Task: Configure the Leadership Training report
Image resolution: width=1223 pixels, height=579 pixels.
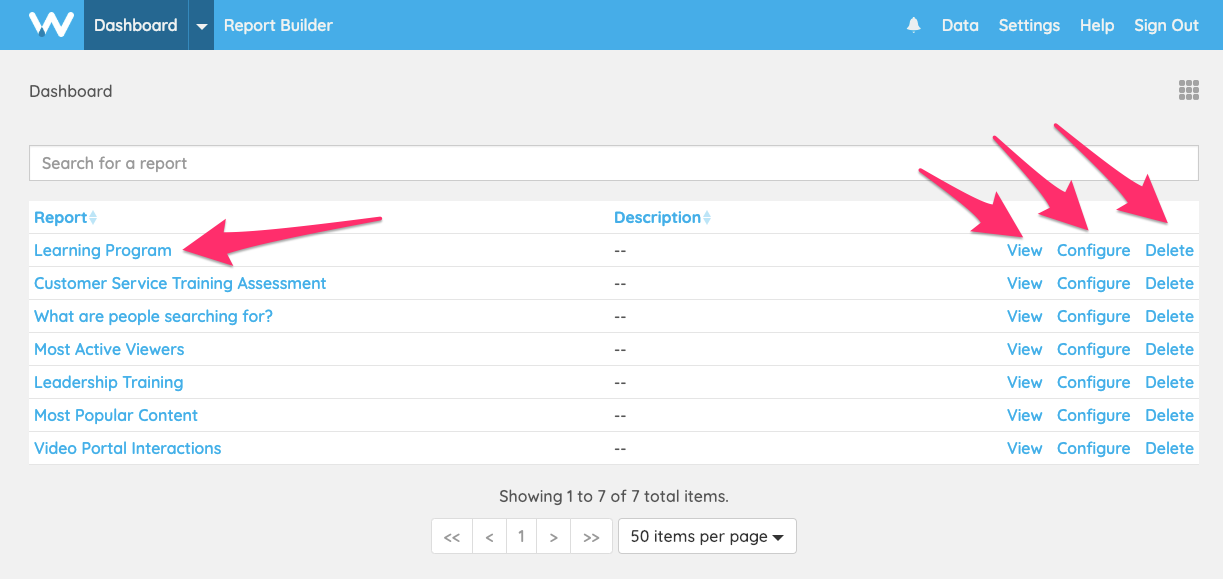Action: [1093, 382]
